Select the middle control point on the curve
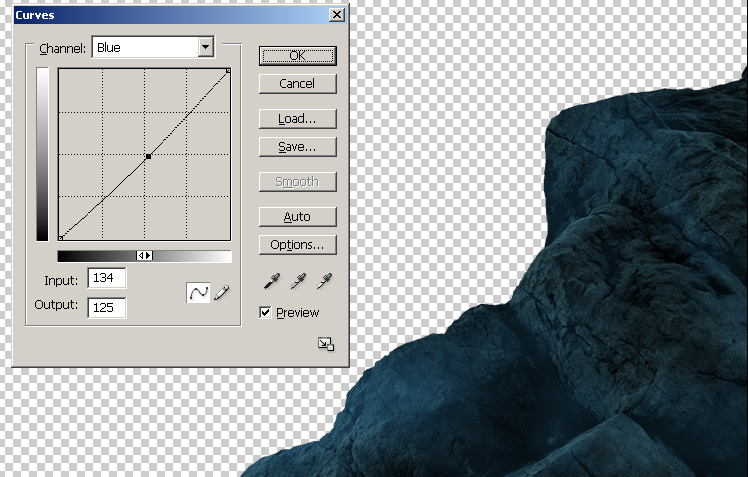 point(148,156)
